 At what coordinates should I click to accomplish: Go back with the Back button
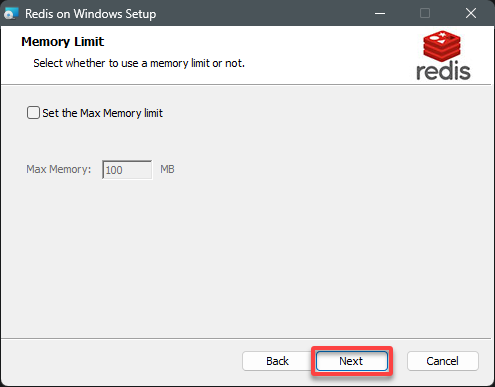pyautogui.click(x=277, y=361)
